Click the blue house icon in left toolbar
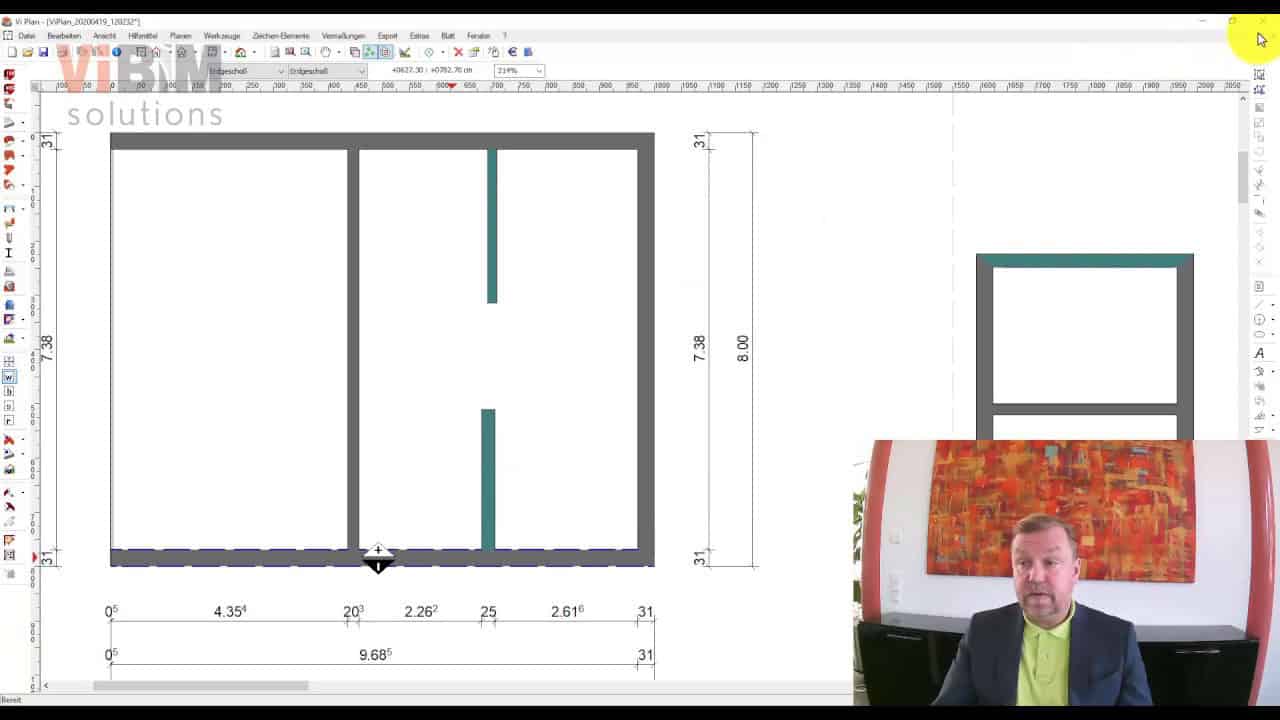 [x=9, y=304]
